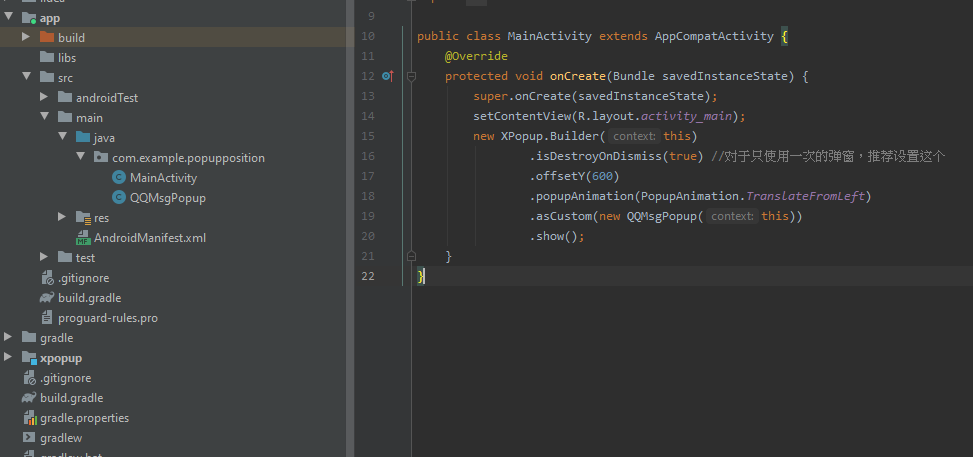The height and width of the screenshot is (457, 973).
Task: Click the app .gitignore file icon
Action: [x=47, y=278]
